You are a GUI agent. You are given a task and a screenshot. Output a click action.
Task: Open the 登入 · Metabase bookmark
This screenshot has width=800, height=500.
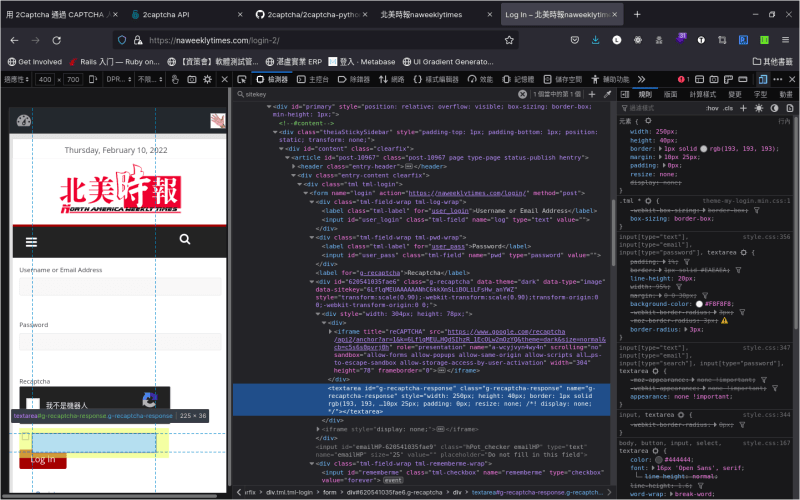coord(362,62)
